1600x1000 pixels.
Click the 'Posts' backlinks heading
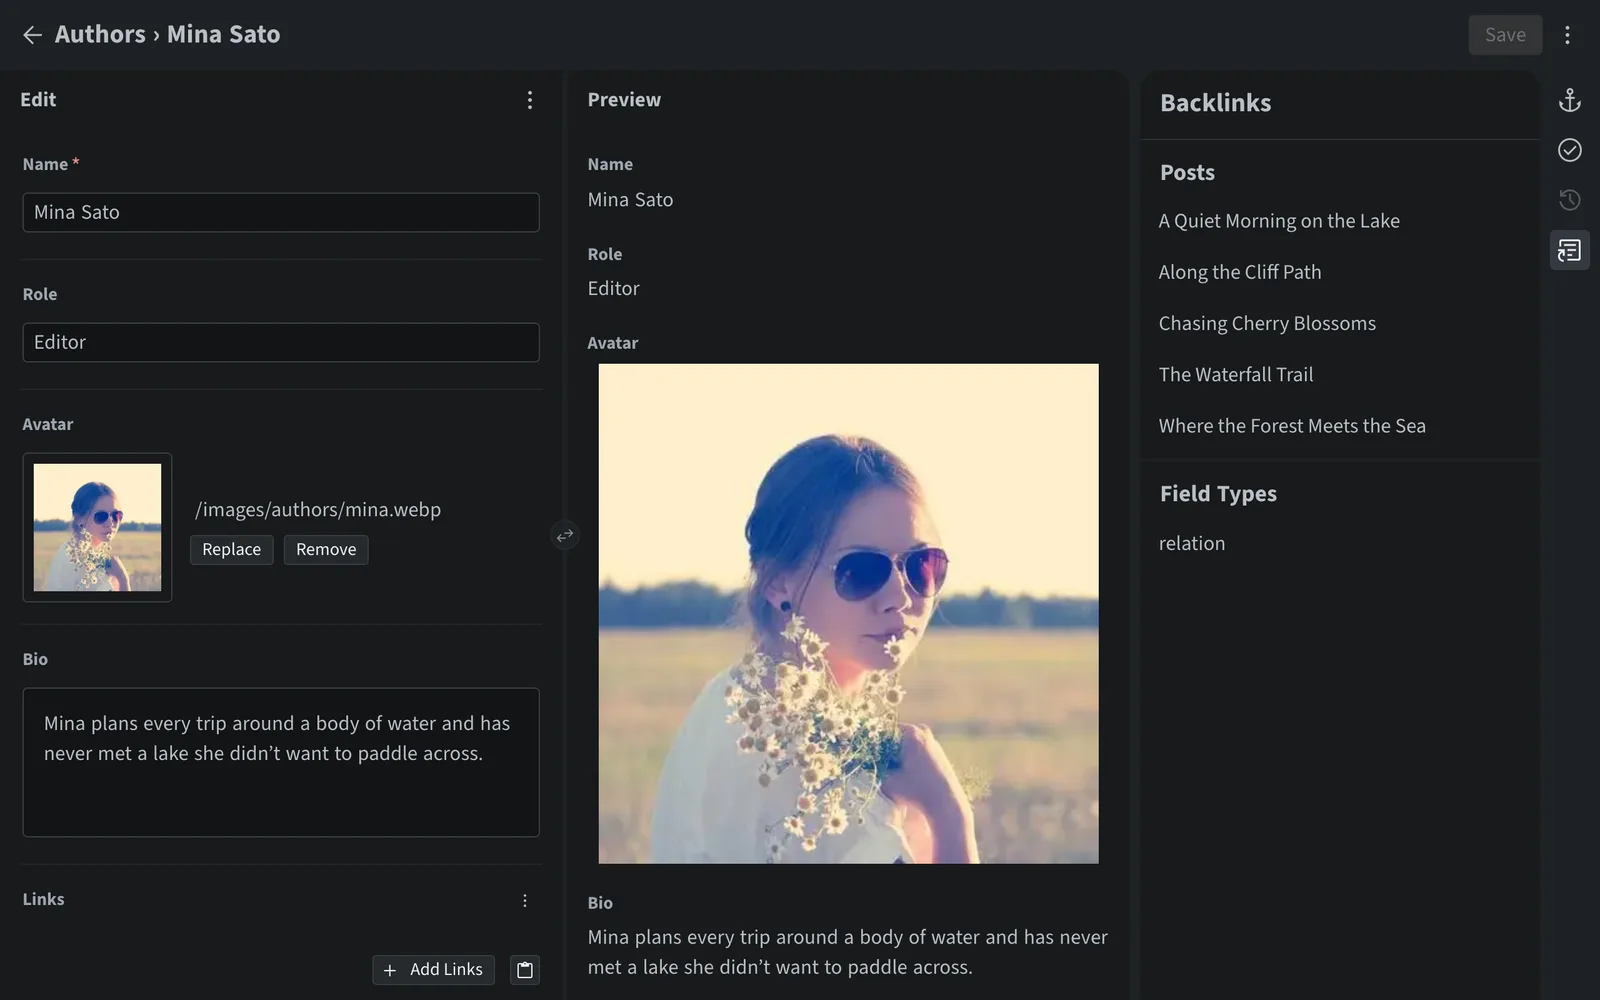(x=1187, y=172)
